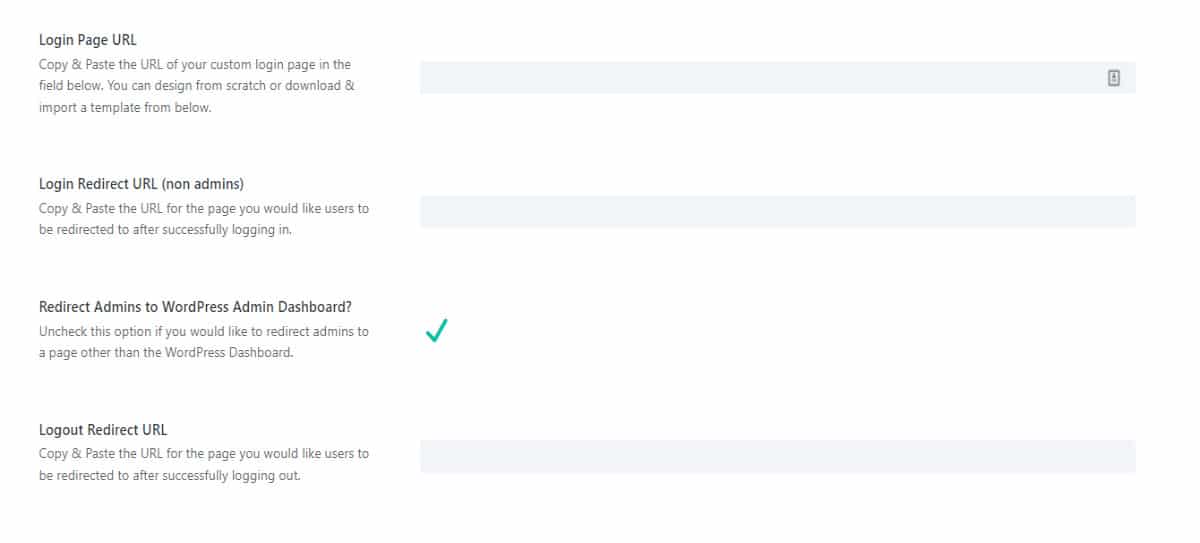
Task: Click the "import a template from below" text
Action: point(125,108)
